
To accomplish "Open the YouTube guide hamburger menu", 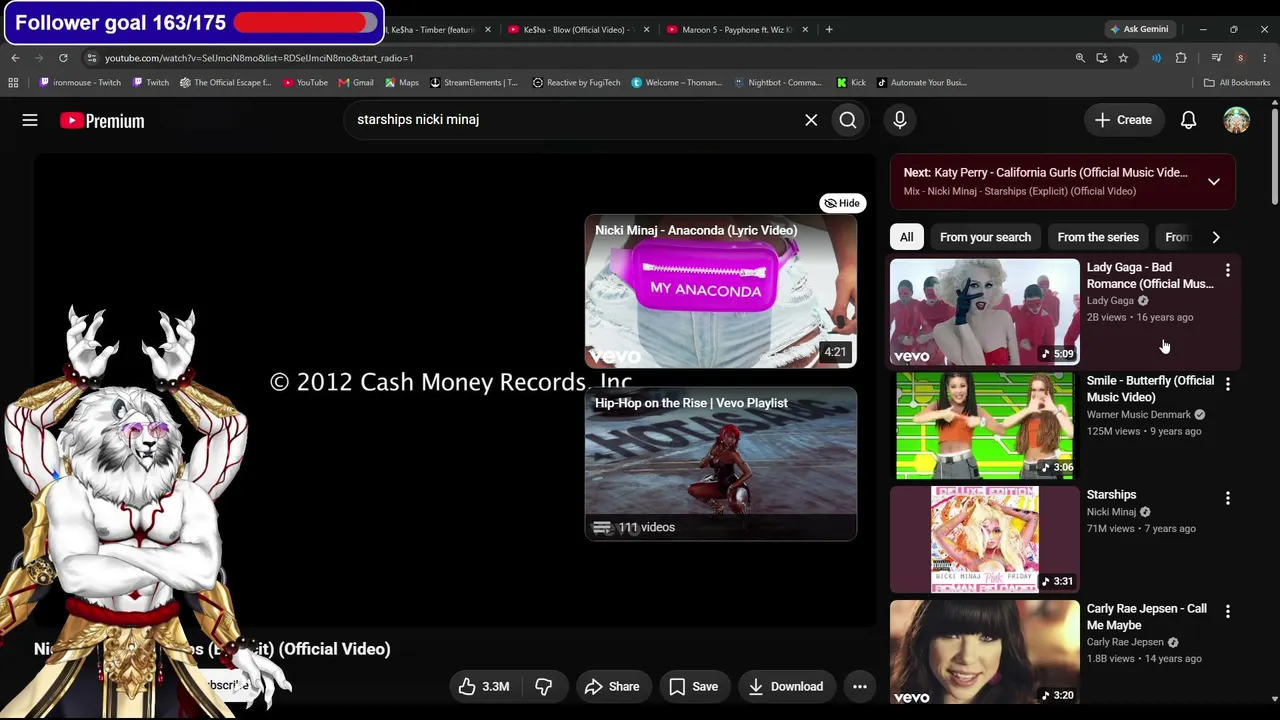I will [x=30, y=120].
